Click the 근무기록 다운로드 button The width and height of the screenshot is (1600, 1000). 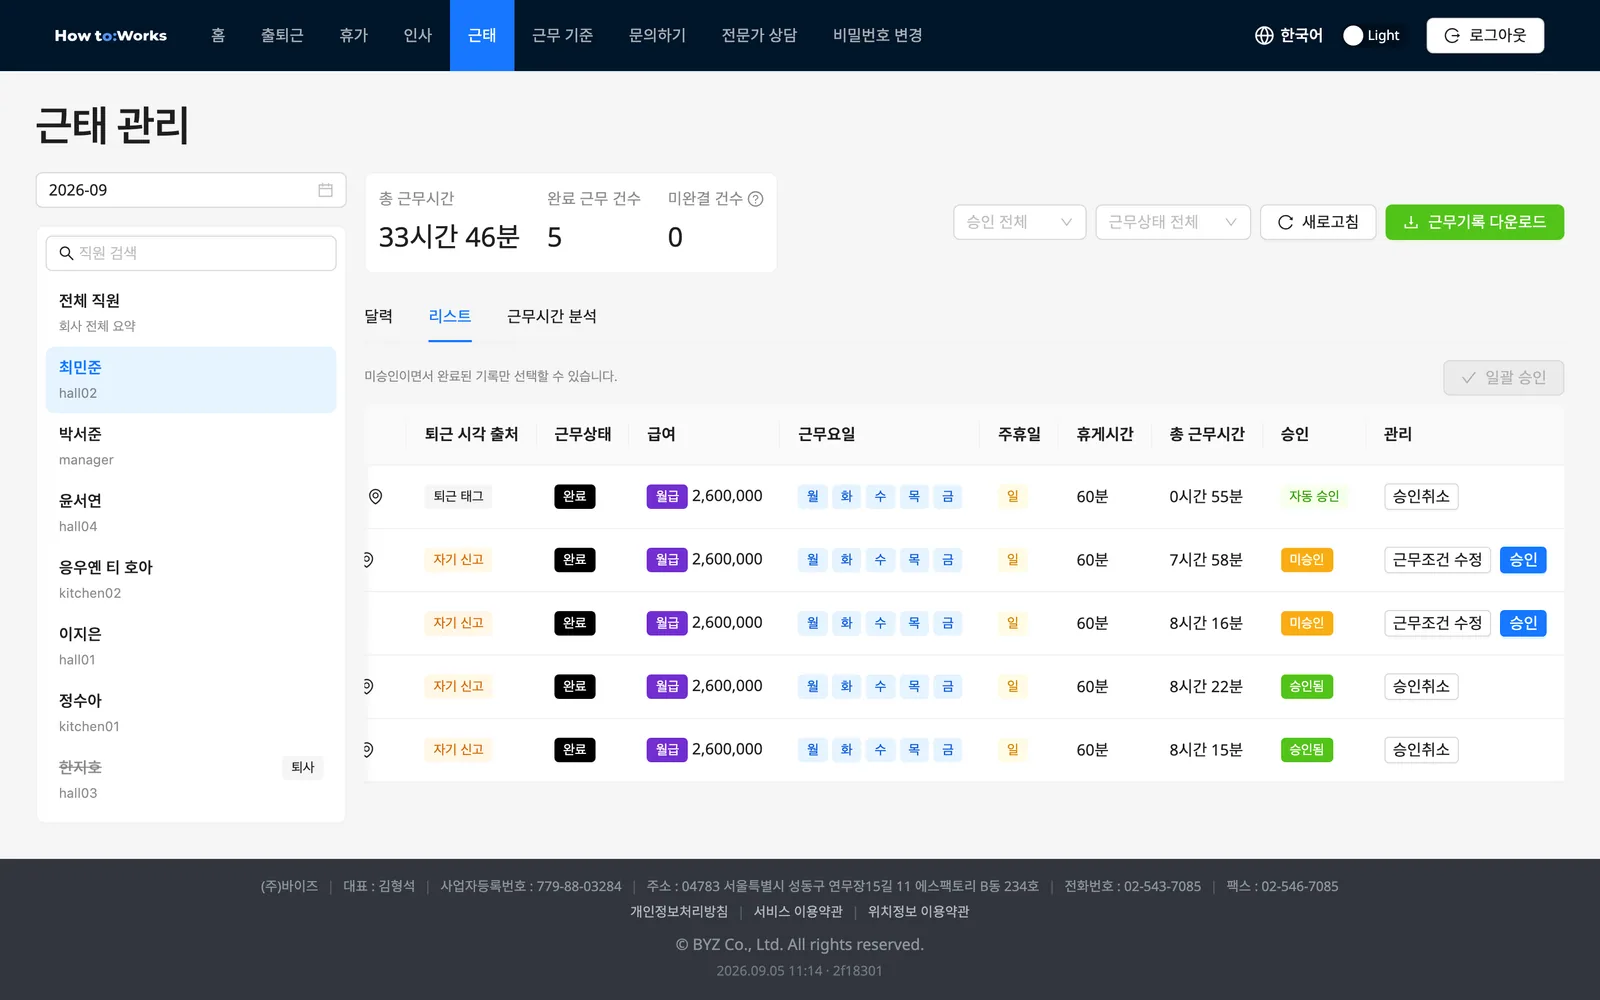point(1474,222)
